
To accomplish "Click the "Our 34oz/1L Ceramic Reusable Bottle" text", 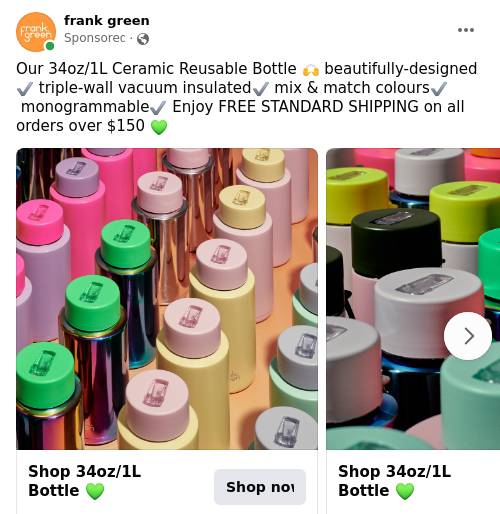I will (x=156, y=69).
